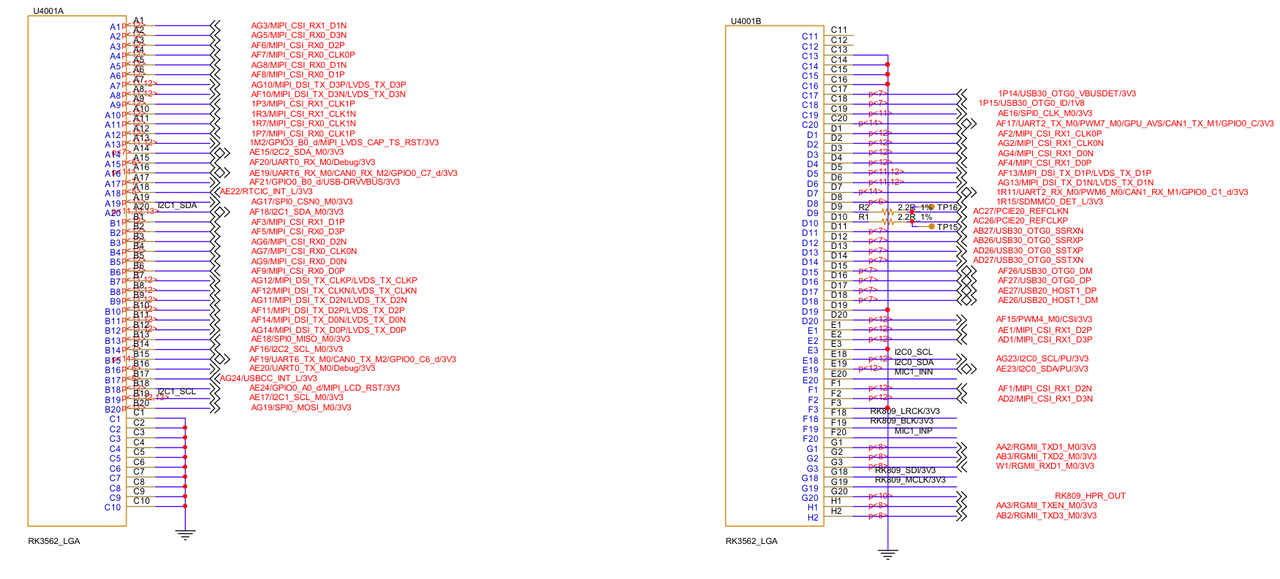Select net label AG19/SPI0_MOSI_M0/3V3
This screenshot has height=579, width=1280.
301,408
